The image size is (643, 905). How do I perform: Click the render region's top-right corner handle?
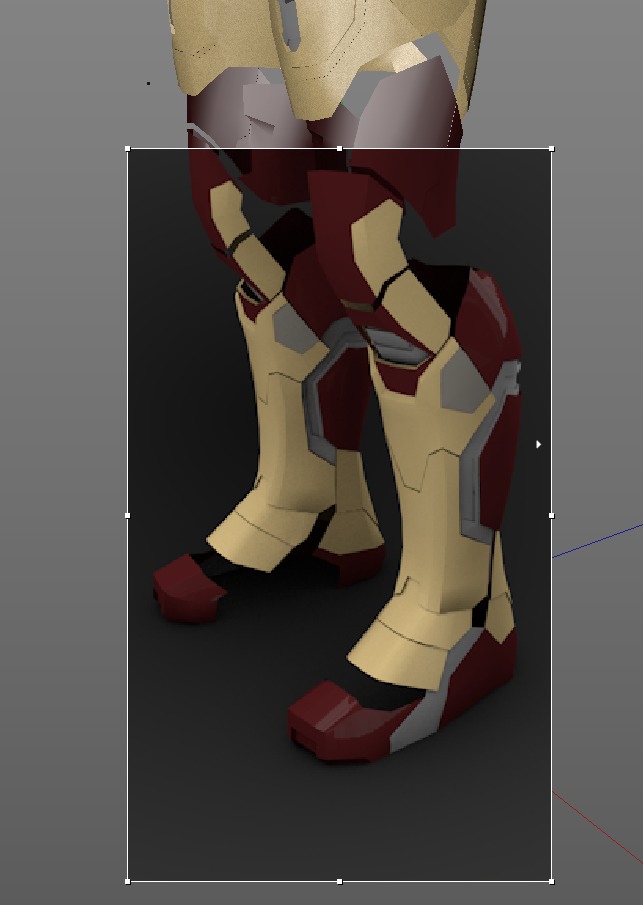coord(552,149)
